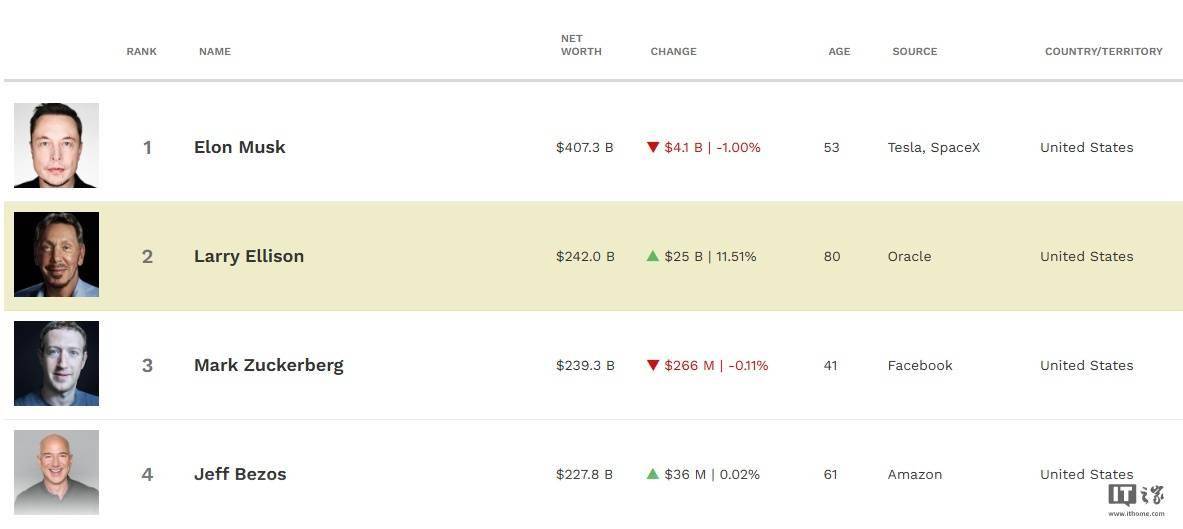
Task: Sort by the AGE column header
Action: (x=839, y=51)
